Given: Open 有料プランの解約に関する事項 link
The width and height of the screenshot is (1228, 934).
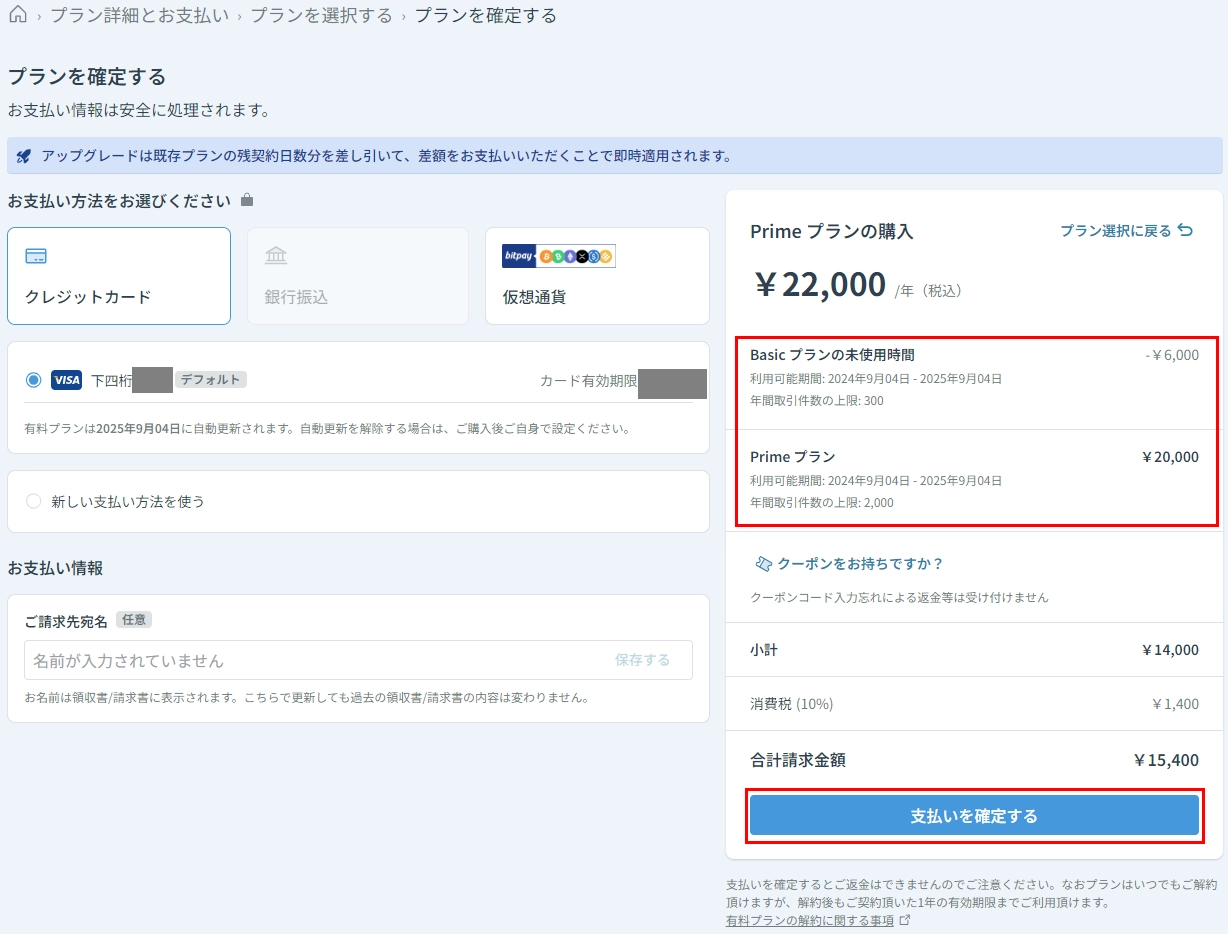Looking at the screenshot, I should pyautogui.click(x=810, y=920).
